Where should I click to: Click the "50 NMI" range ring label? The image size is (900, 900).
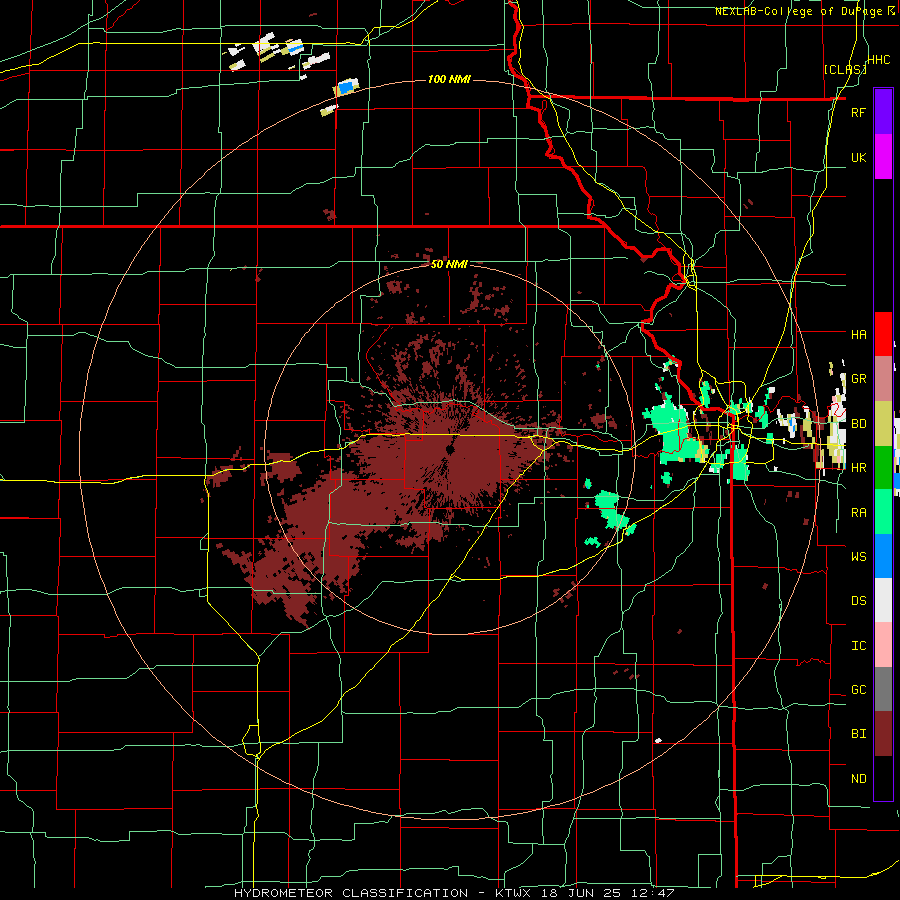[x=449, y=264]
